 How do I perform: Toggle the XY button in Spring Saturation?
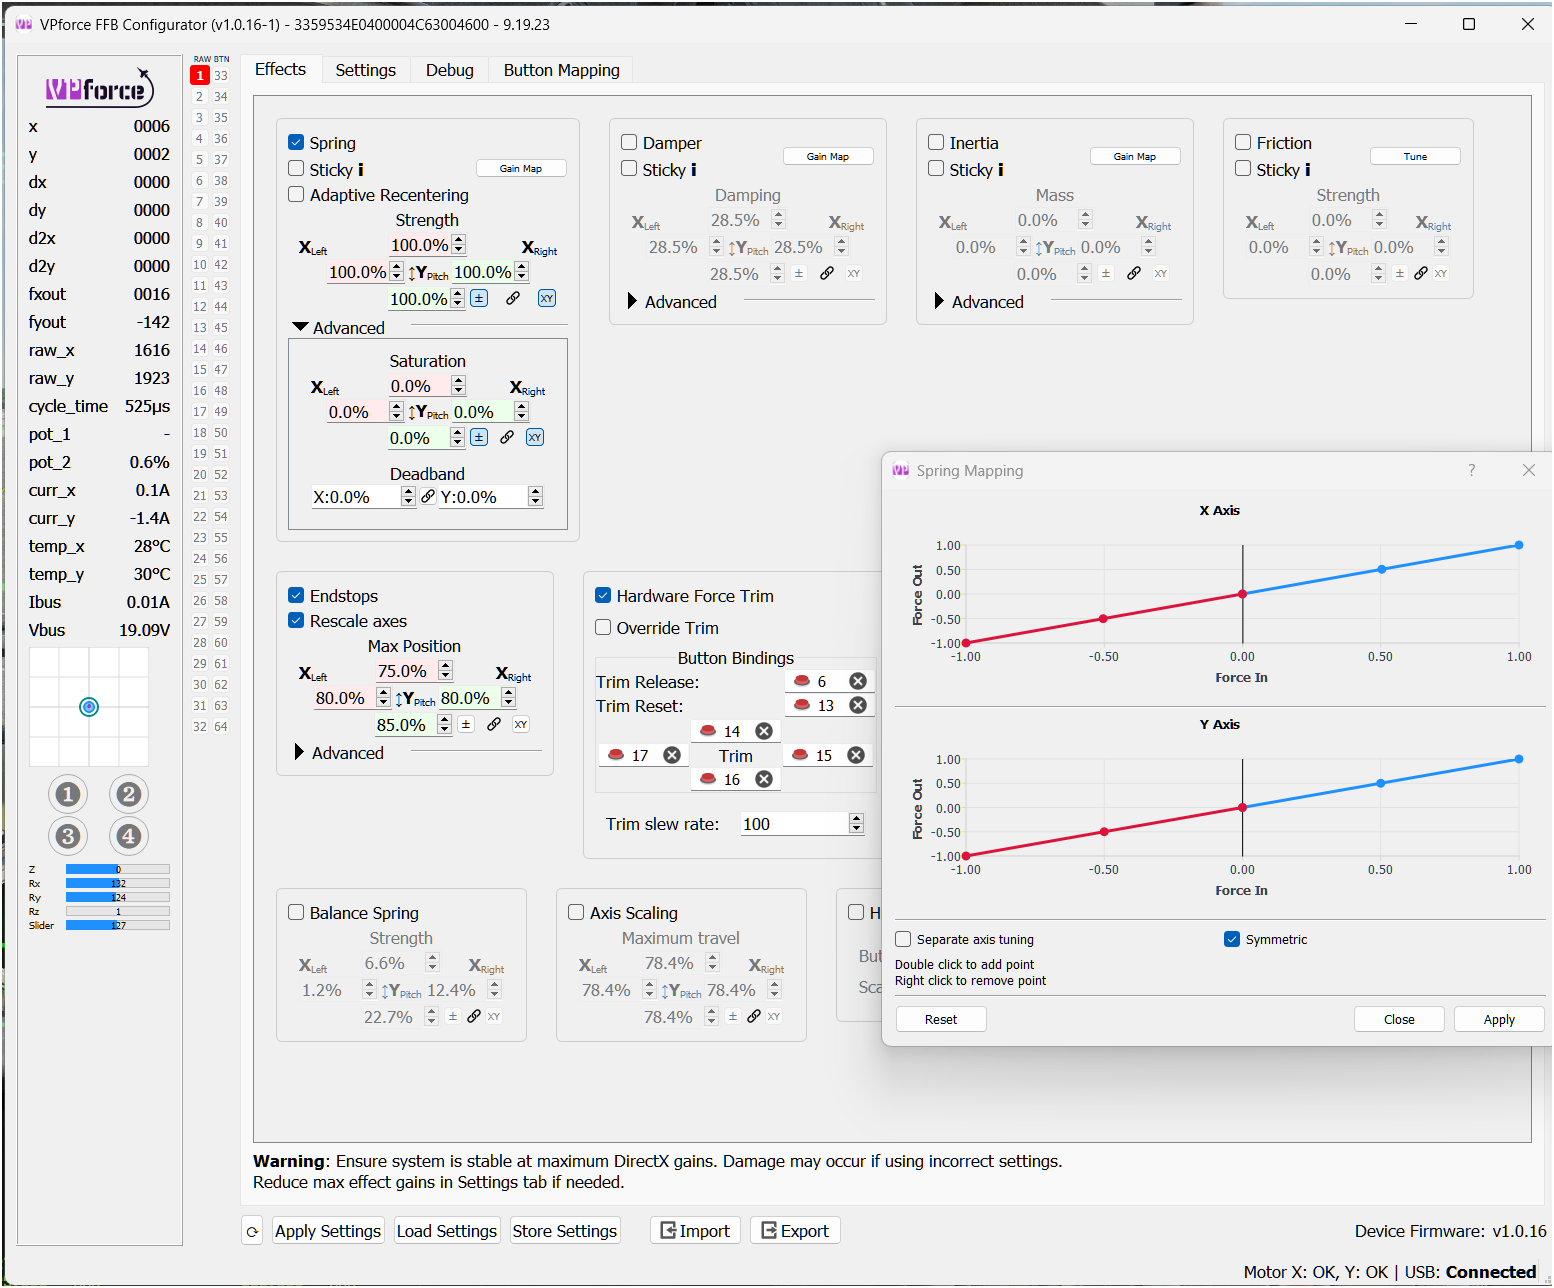point(535,437)
